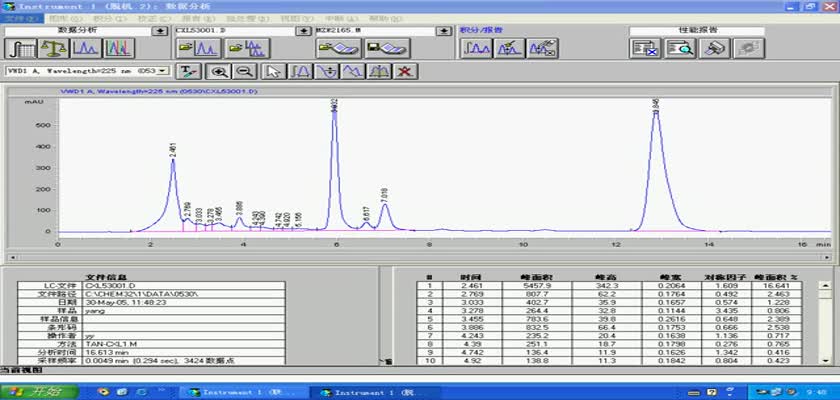Choose the arrow pointer tool
840x400 pixels.
click(x=275, y=72)
